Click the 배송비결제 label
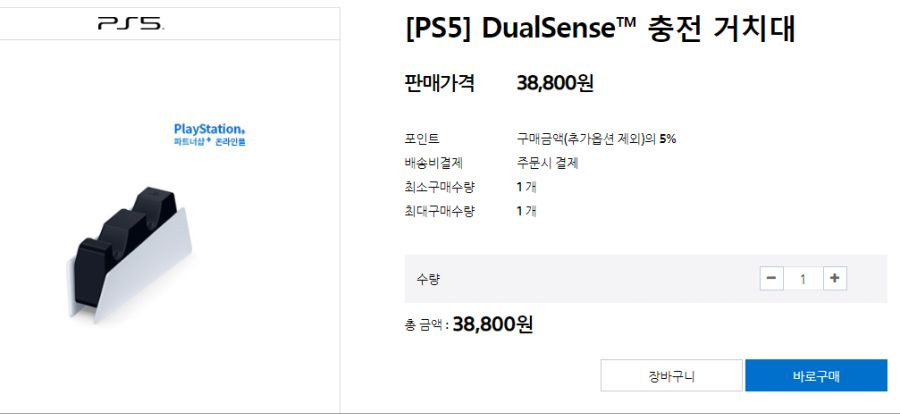This screenshot has height=414, width=900. tap(433, 163)
